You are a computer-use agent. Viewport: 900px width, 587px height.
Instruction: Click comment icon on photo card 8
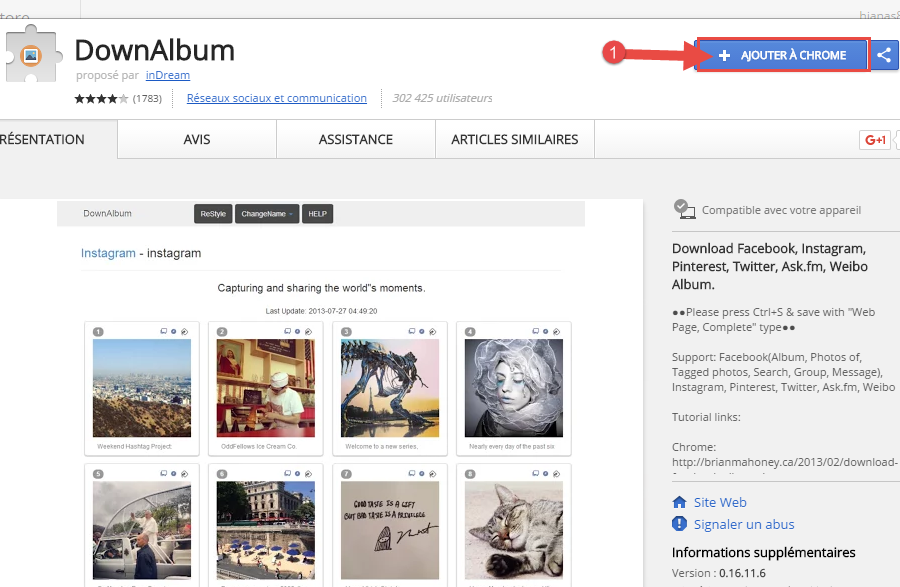point(536,474)
